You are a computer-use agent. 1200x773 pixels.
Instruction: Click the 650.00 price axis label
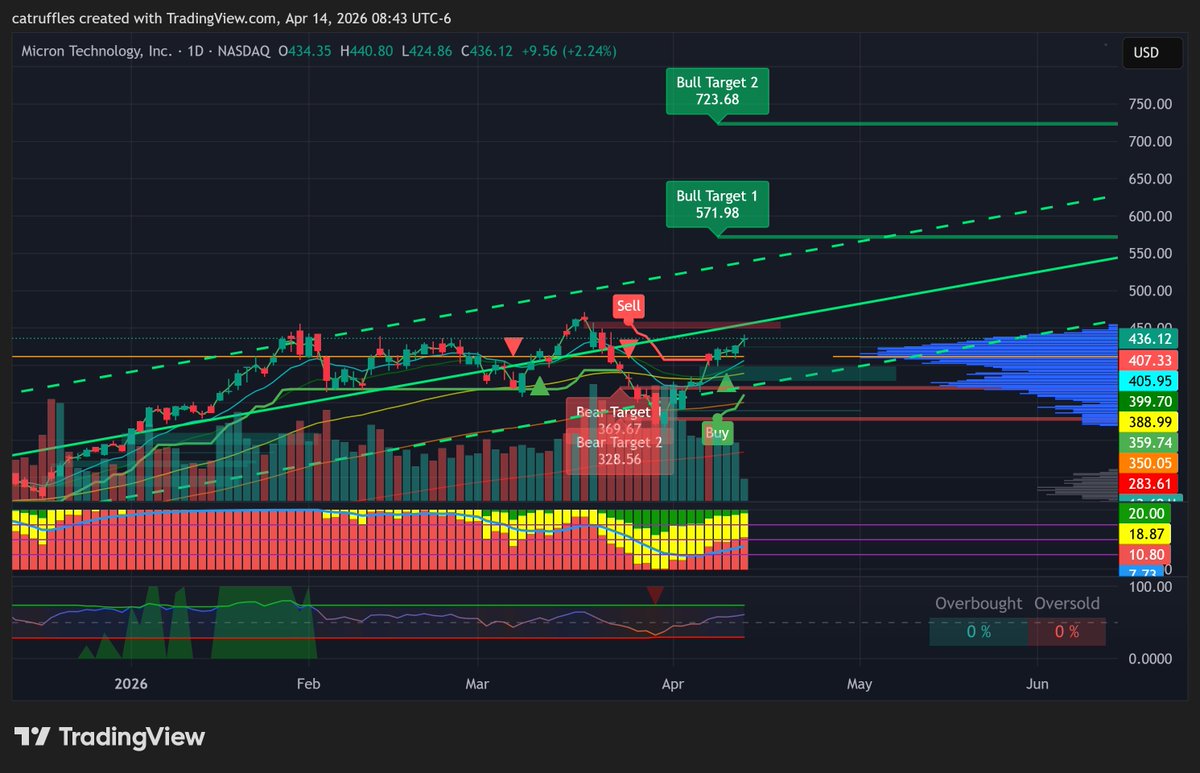(1150, 179)
